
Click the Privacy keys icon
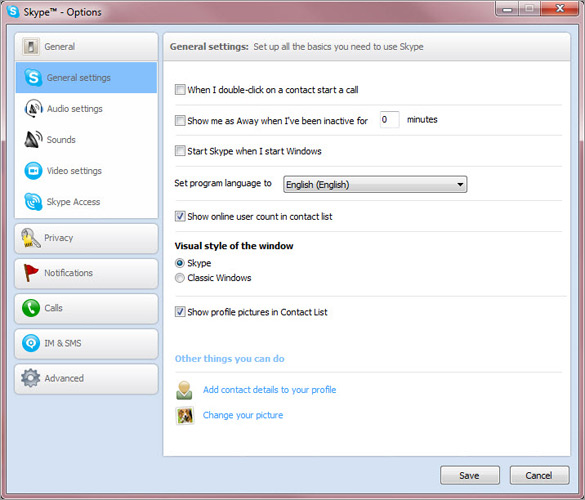31,238
